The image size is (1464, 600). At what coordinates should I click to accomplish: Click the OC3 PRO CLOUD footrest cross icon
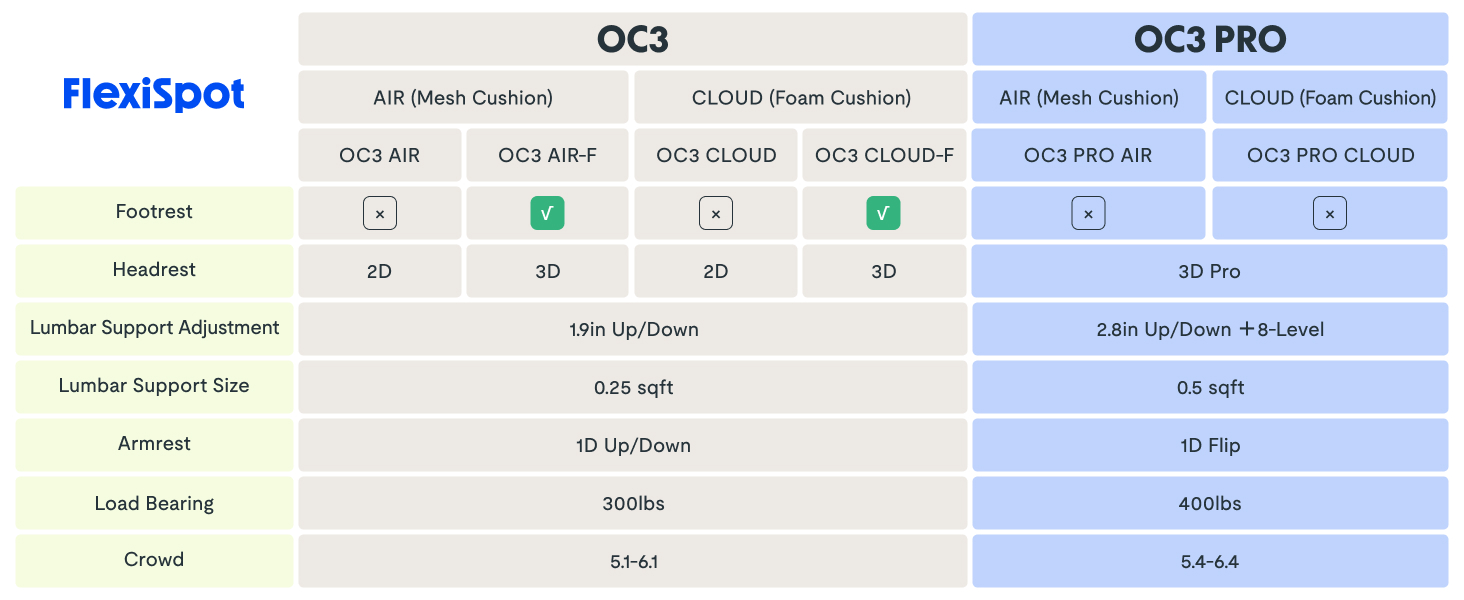[x=1330, y=213]
